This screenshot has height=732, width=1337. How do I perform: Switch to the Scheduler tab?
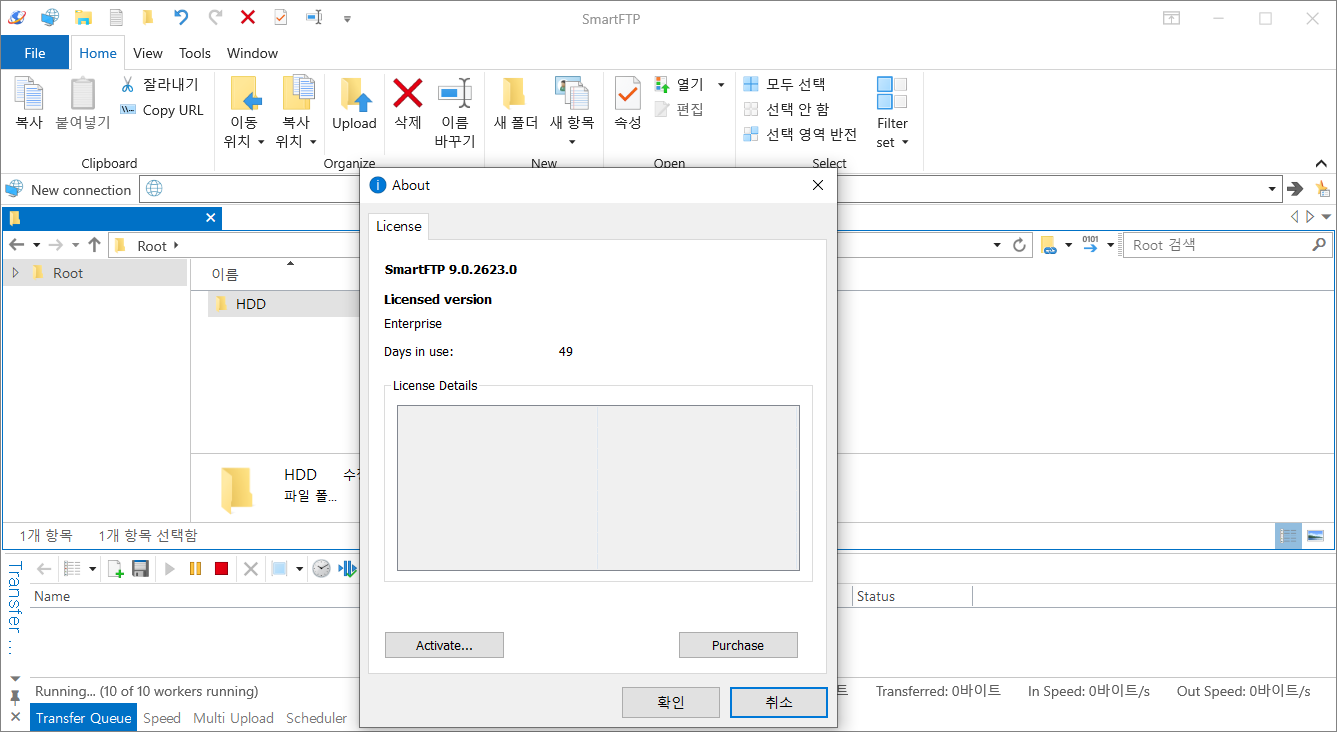point(316,718)
